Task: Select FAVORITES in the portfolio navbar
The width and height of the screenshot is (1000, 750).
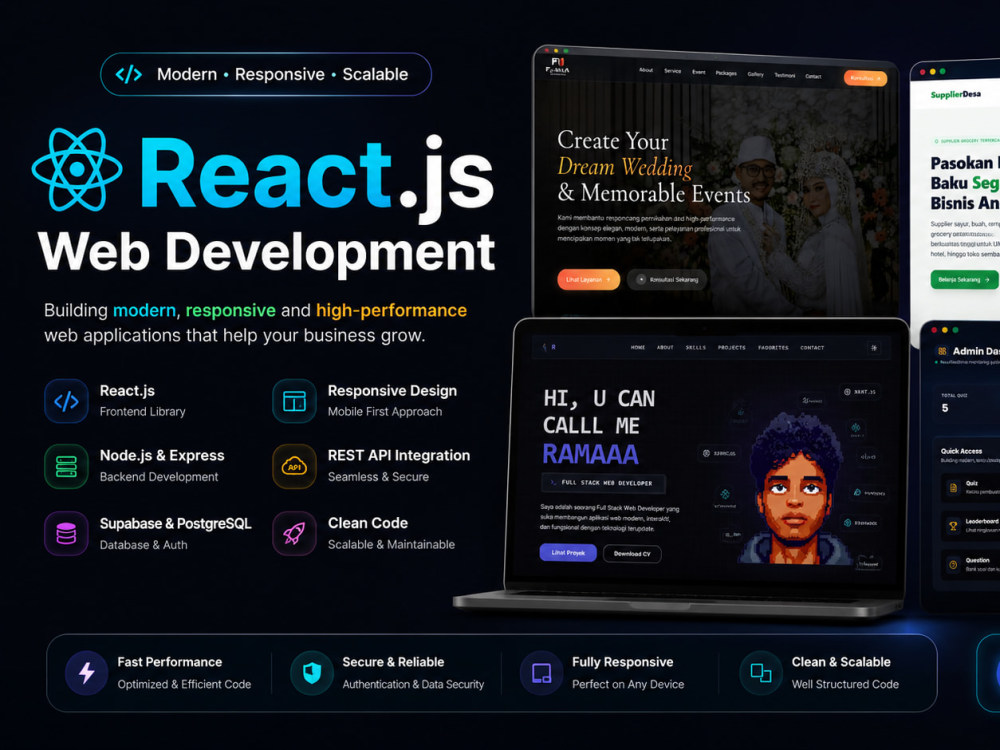Action: tap(773, 348)
